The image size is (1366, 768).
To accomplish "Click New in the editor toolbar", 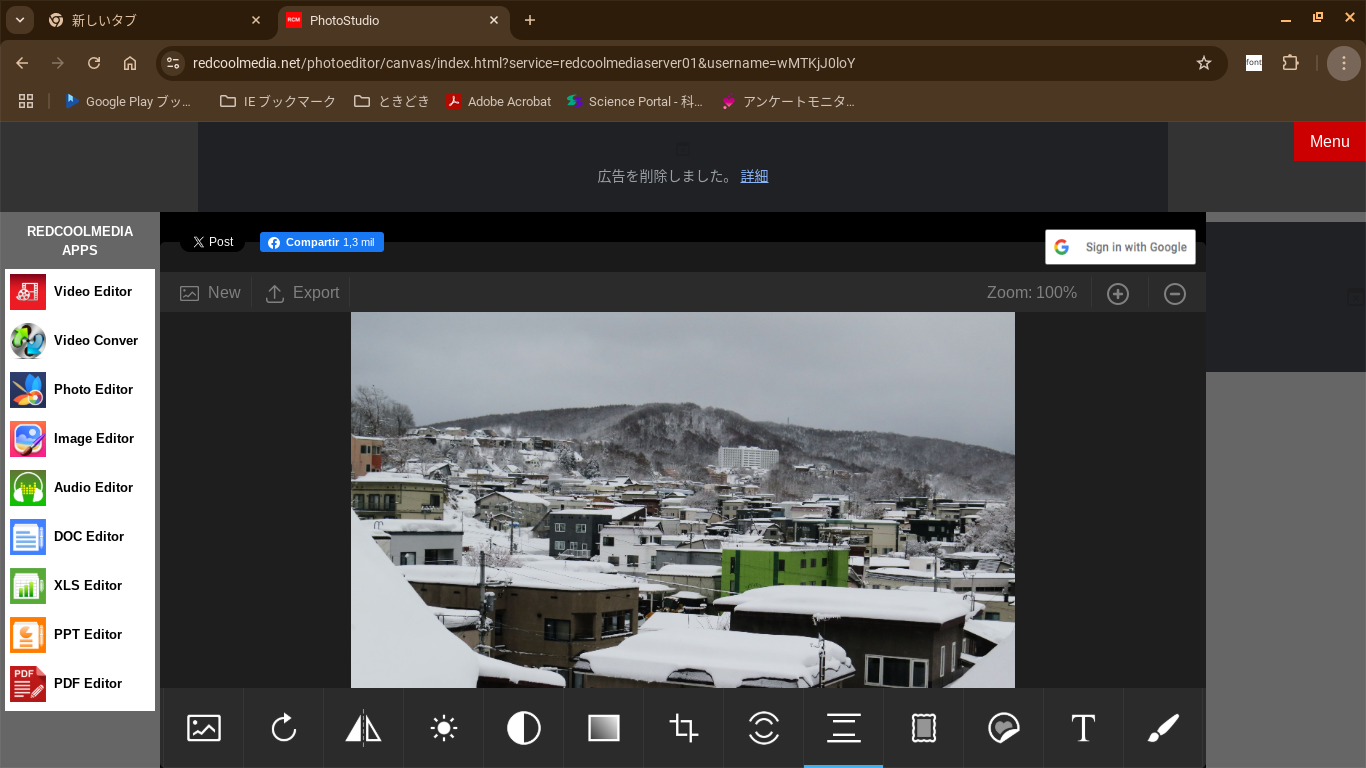I will (210, 293).
